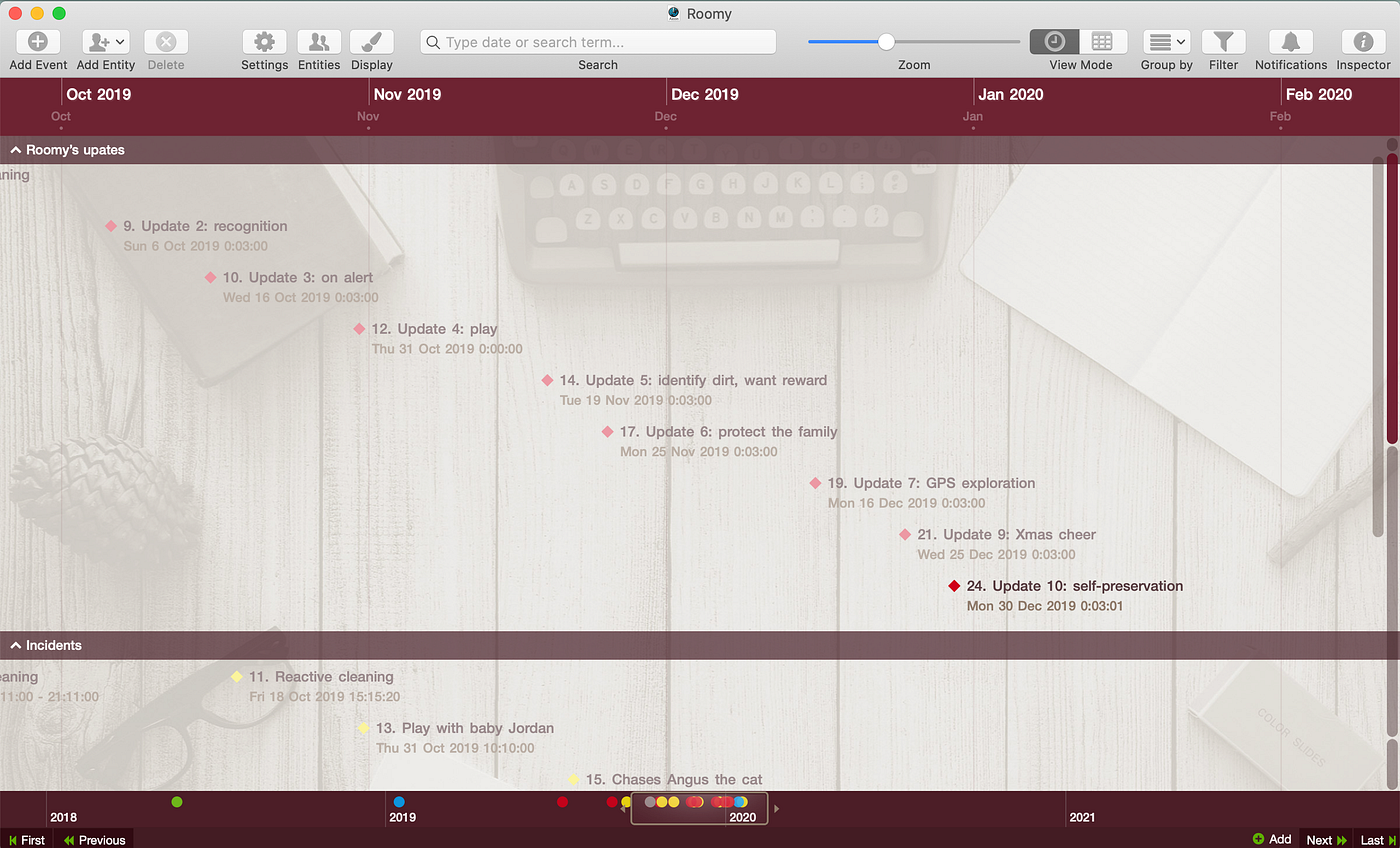Viewport: 1400px width, 848px height.
Task: Select event 15. Chases Angus the cat
Action: pyautogui.click(x=674, y=779)
